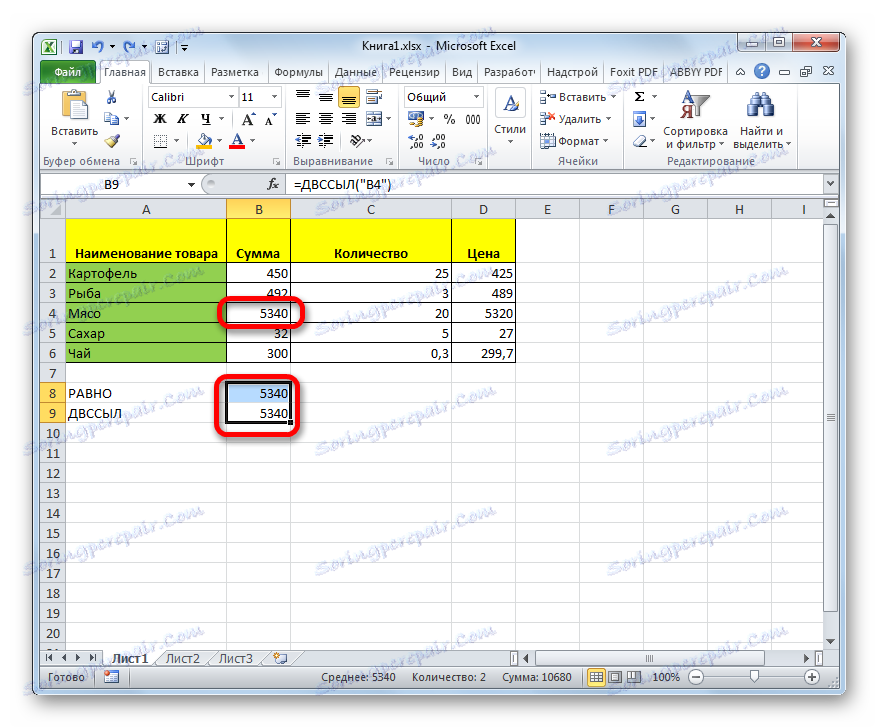Open the Стили styles gallery
Viewport: 879px width, 728px height.
point(510,118)
